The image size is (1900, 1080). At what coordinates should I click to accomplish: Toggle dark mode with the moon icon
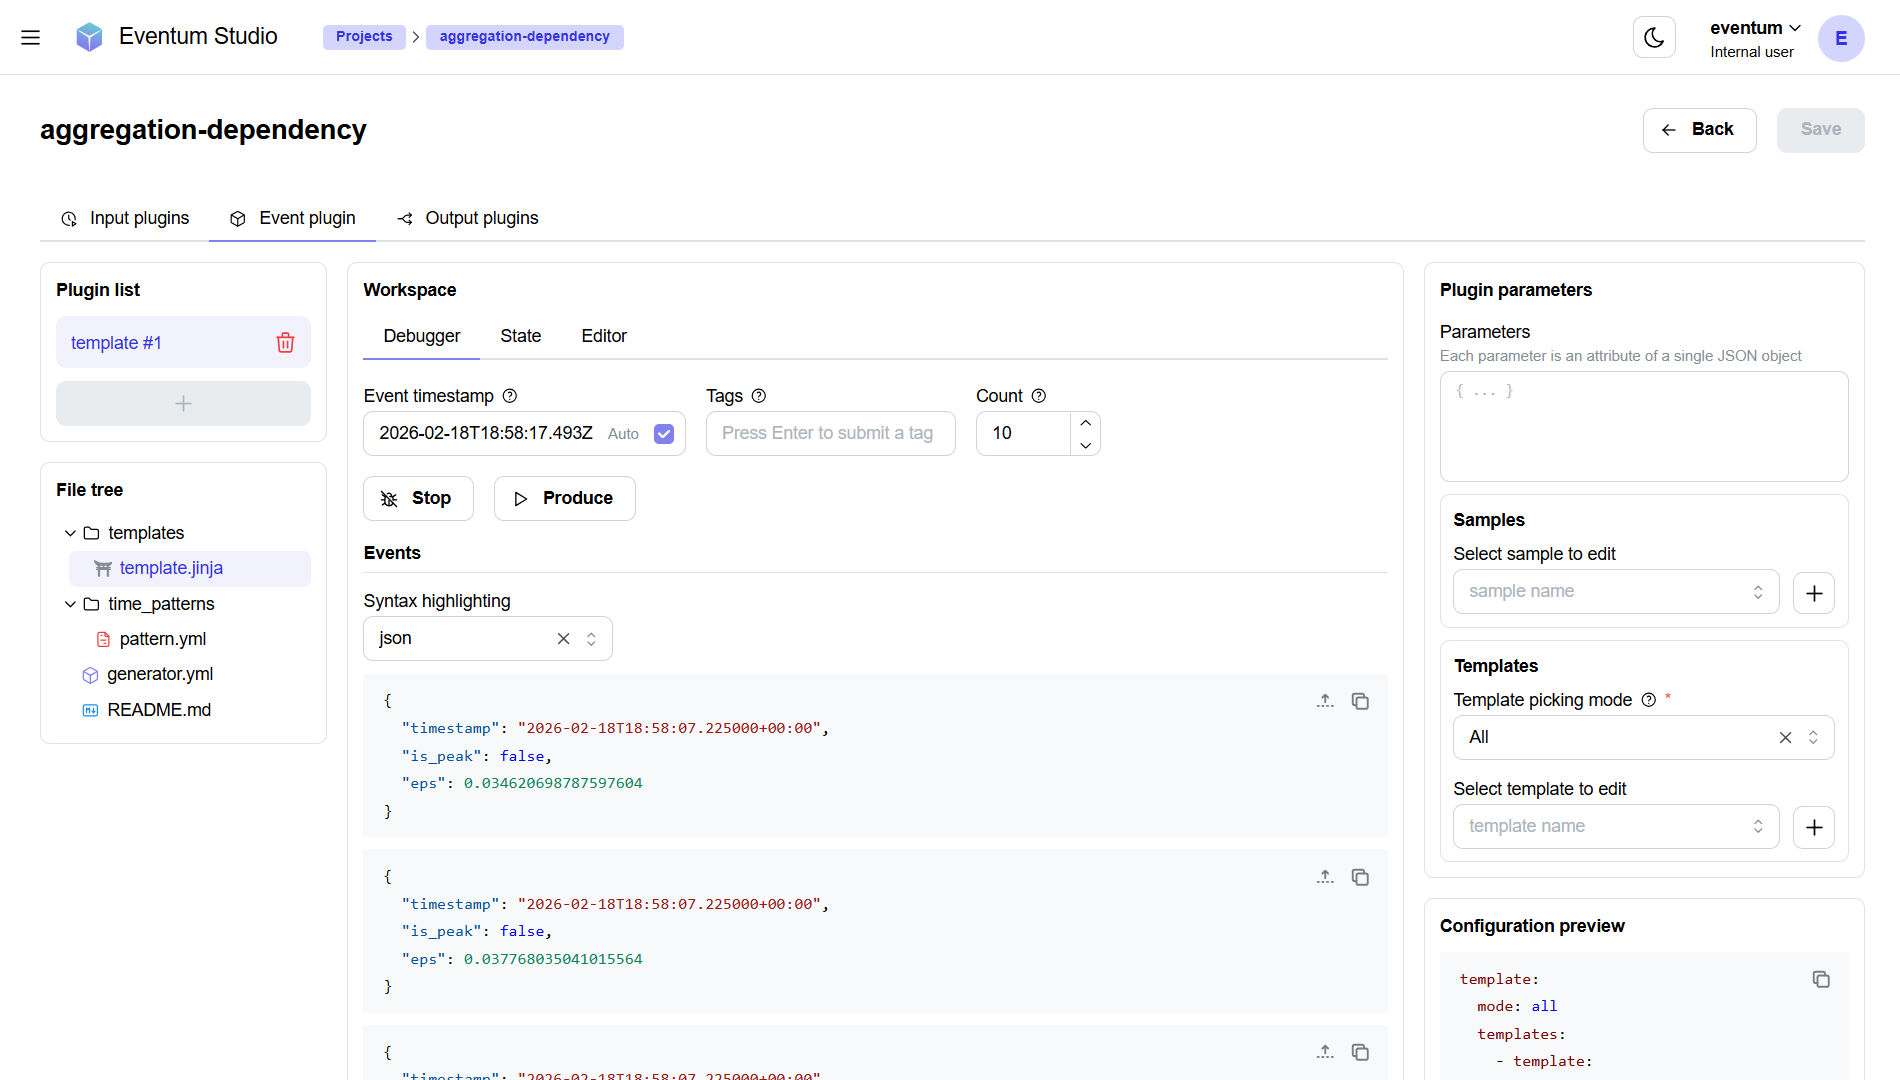point(1654,37)
